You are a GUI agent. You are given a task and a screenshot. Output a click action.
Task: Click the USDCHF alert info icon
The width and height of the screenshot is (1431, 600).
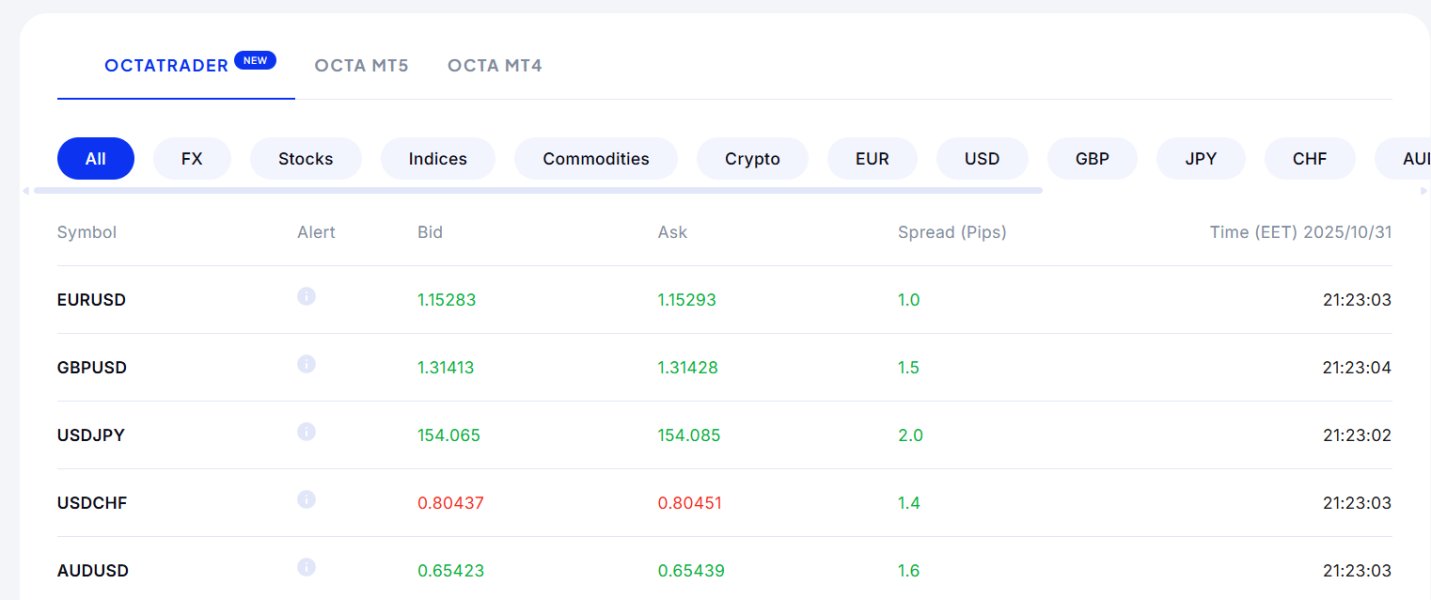[x=307, y=499]
